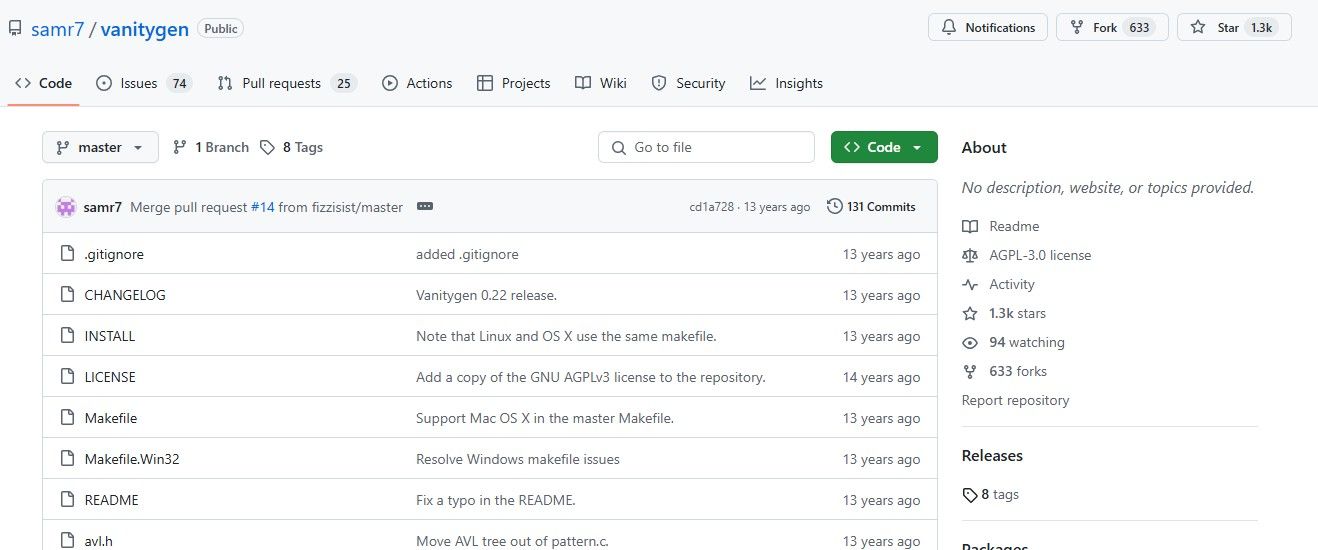
Task: Open the Readme link in About
Action: [x=1000, y=226]
